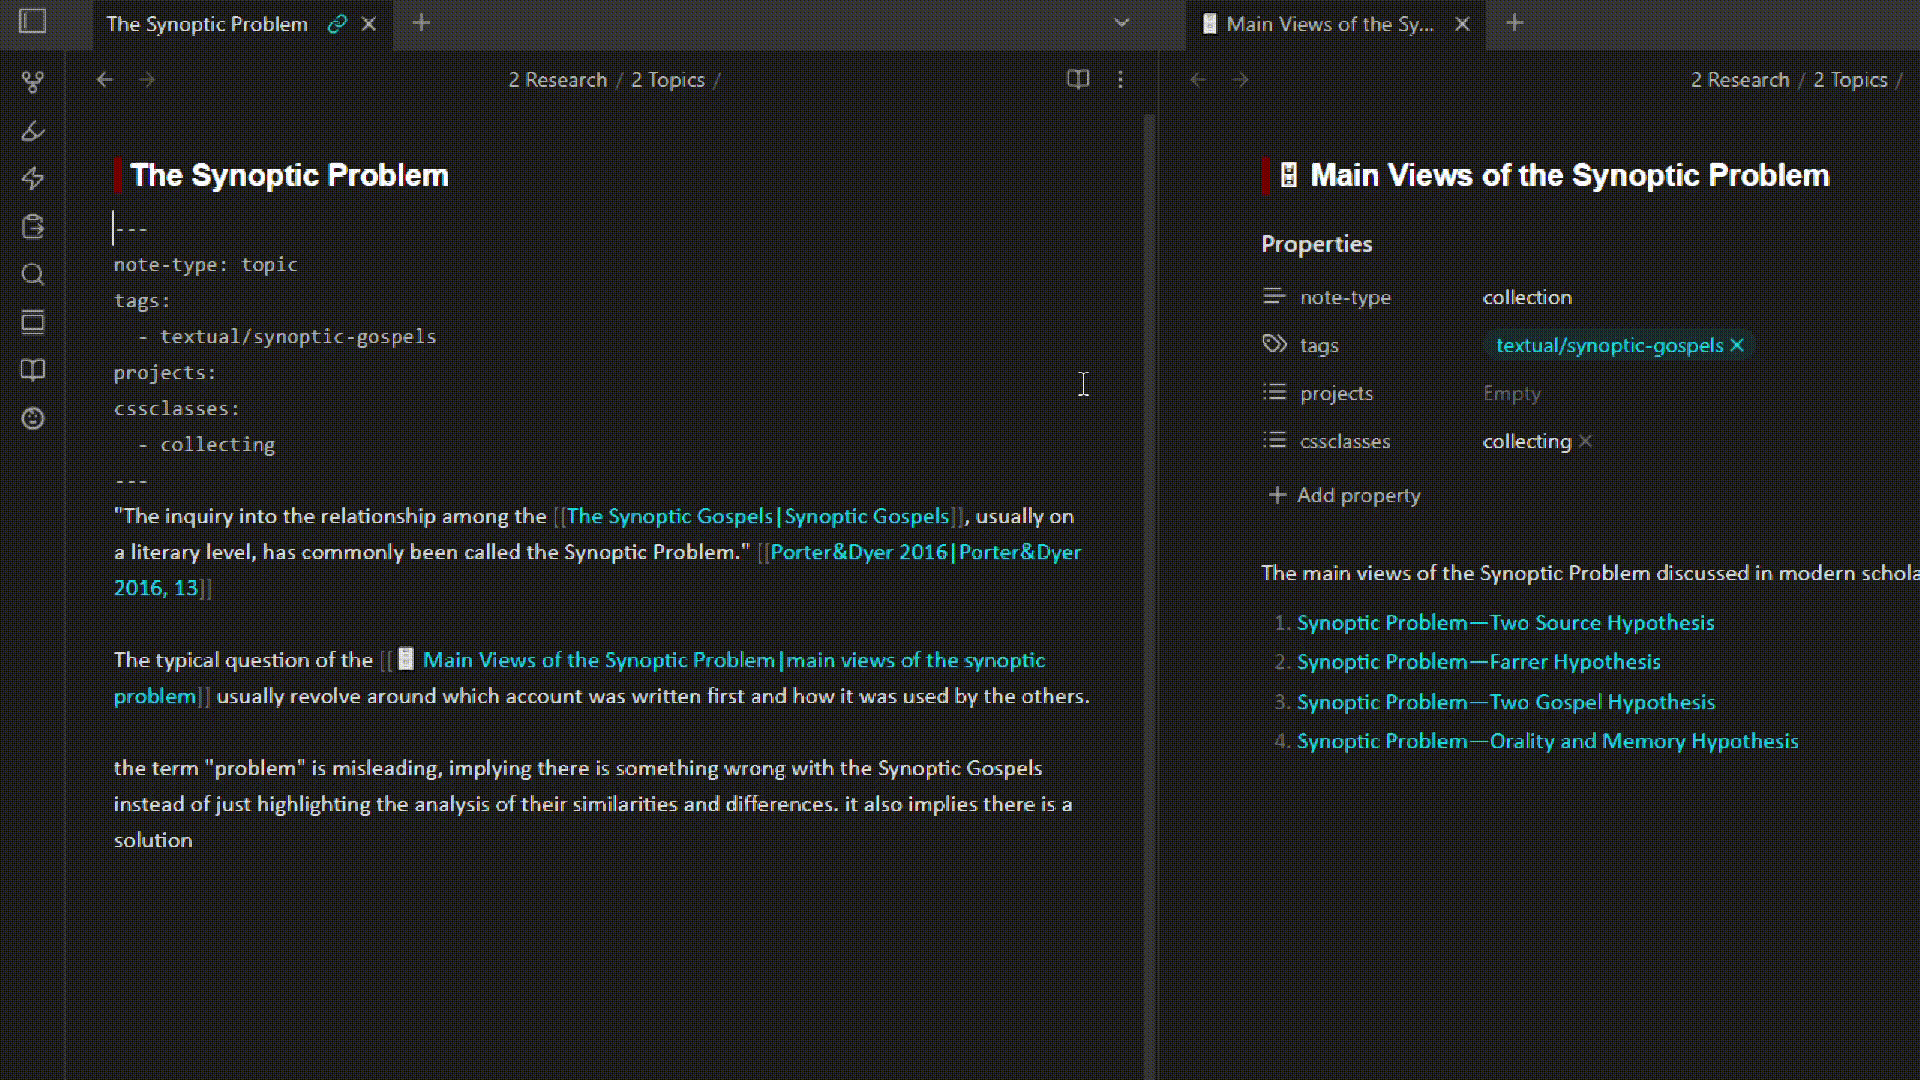Viewport: 1920px width, 1080px height.
Task: Open Synoptic Problem—Farrer Hypothesis link
Action: coord(1478,661)
